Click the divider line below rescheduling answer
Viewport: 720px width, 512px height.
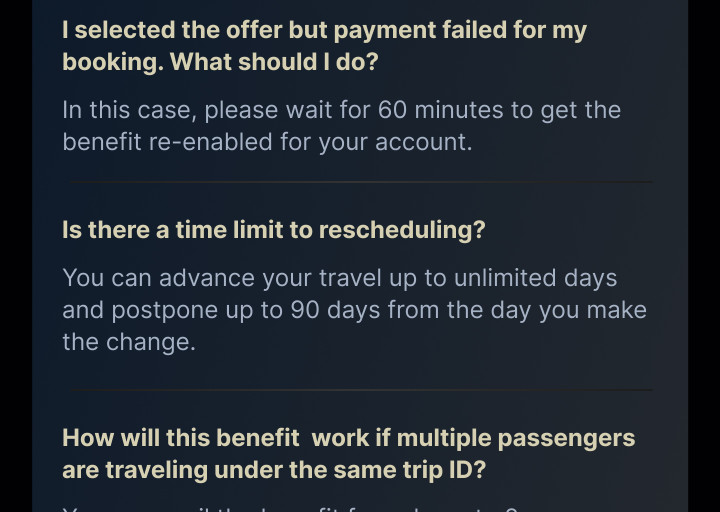coord(360,390)
